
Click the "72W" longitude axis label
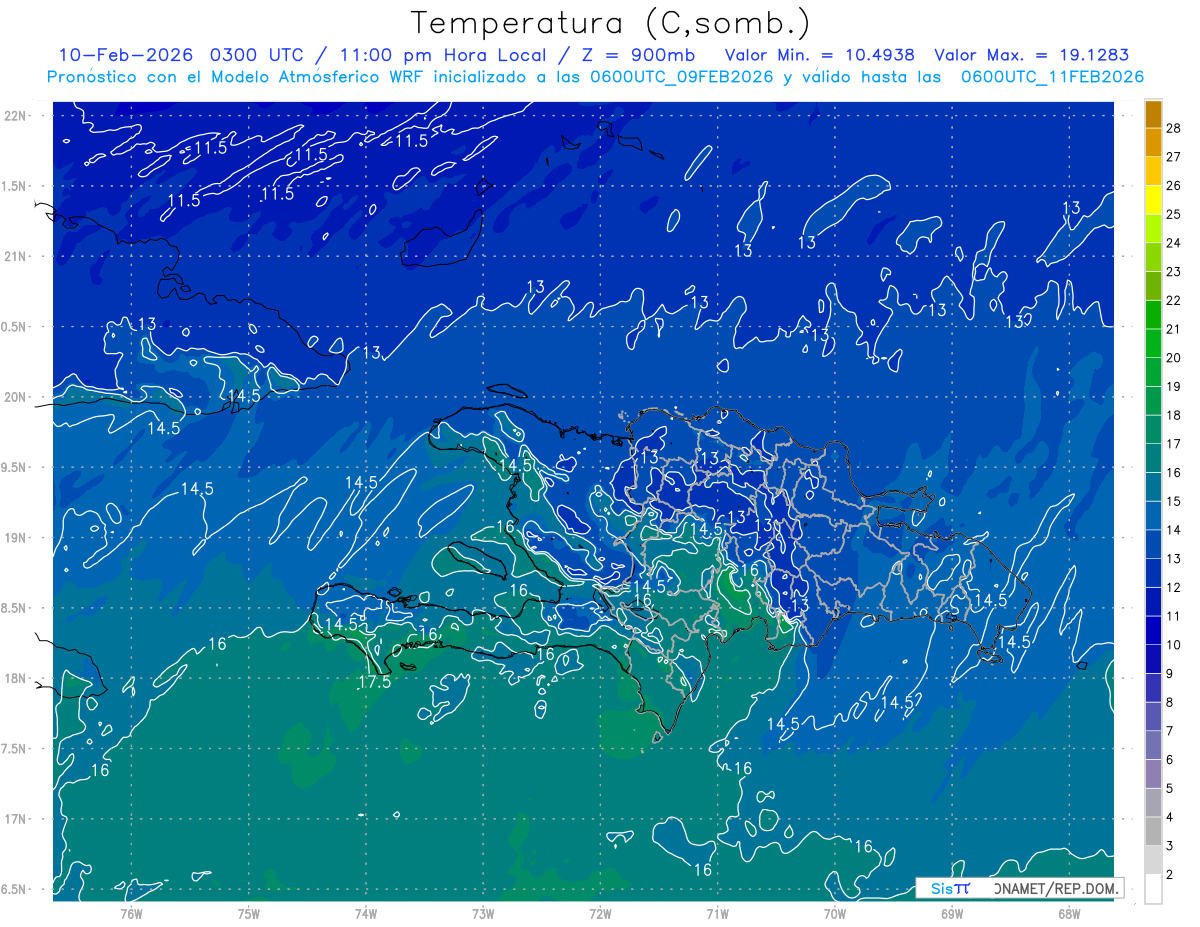tap(600, 913)
